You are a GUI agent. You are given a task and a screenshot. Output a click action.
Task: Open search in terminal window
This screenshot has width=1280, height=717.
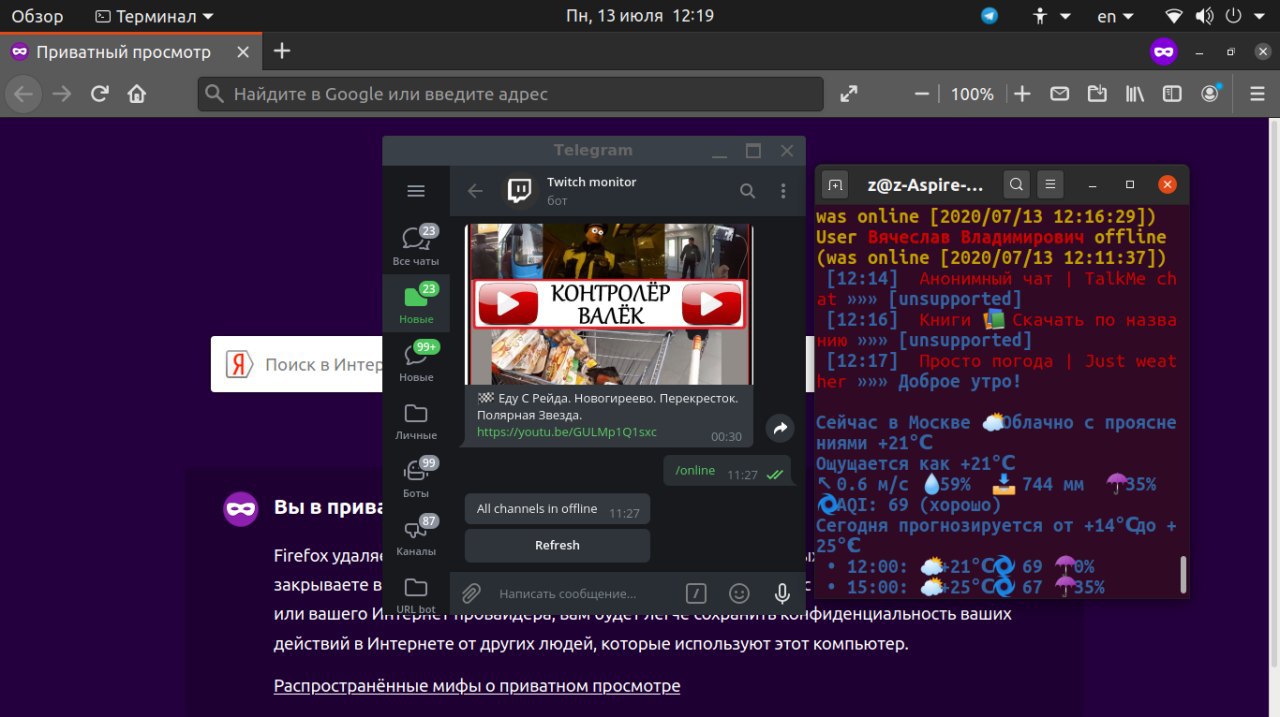click(x=1016, y=185)
